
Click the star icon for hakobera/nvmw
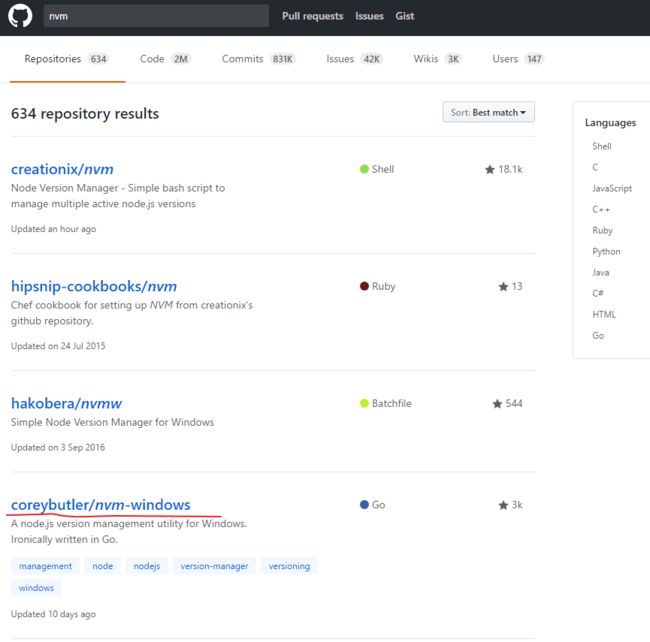point(497,404)
